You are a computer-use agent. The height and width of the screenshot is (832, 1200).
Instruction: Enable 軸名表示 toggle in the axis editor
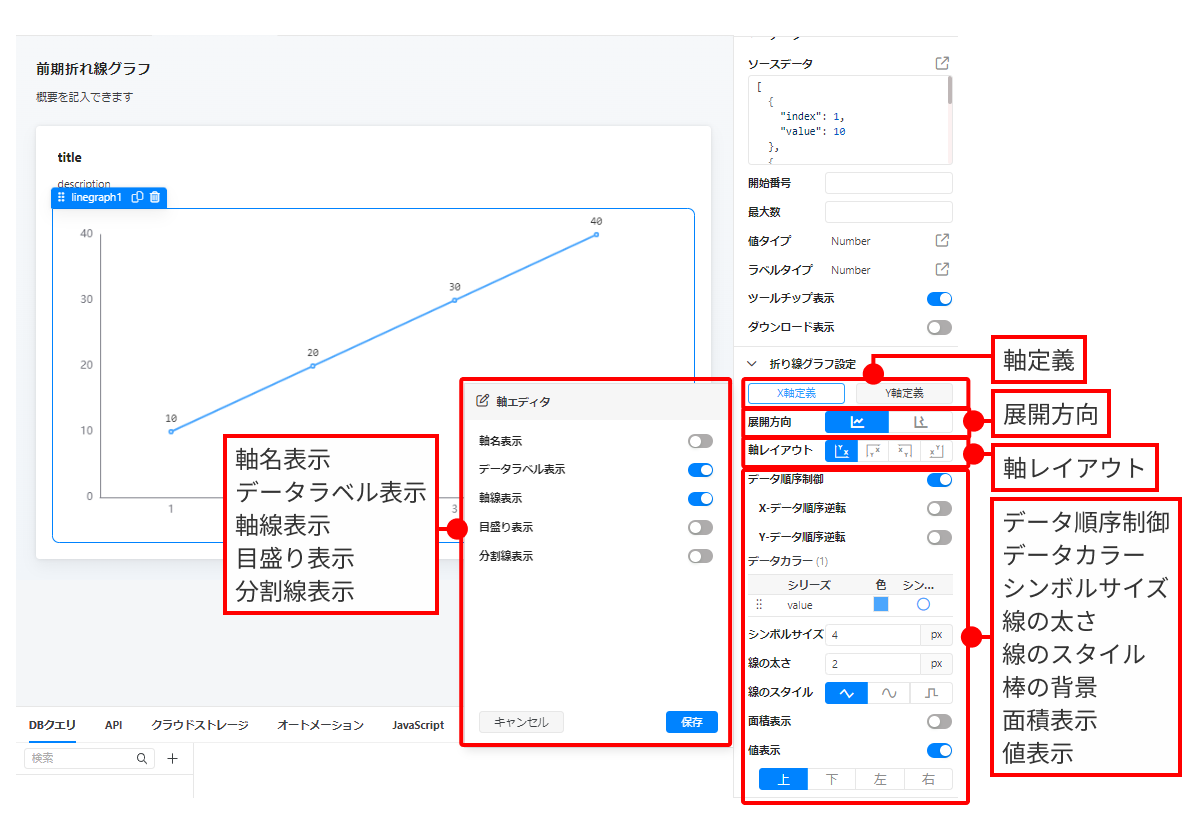[x=700, y=441]
